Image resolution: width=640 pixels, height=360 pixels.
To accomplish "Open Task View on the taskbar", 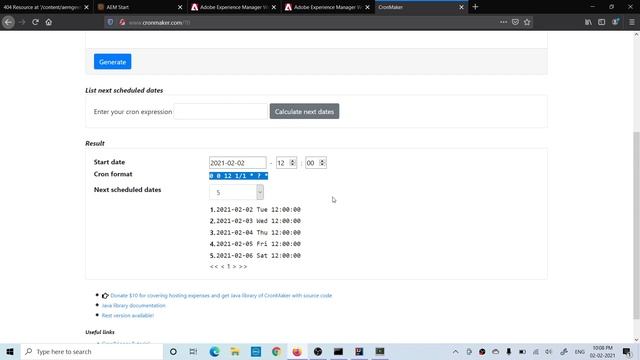I will click(x=193, y=351).
